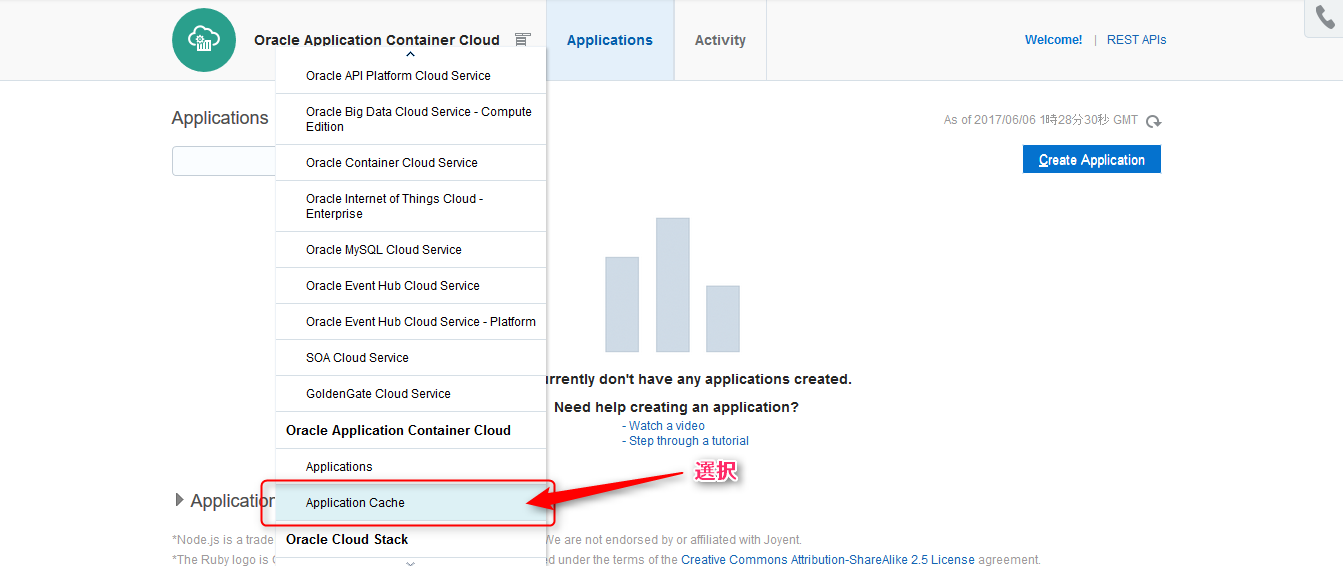
Task: Click the As of 2017/06/06 timestamp text
Action: [x=1041, y=120]
